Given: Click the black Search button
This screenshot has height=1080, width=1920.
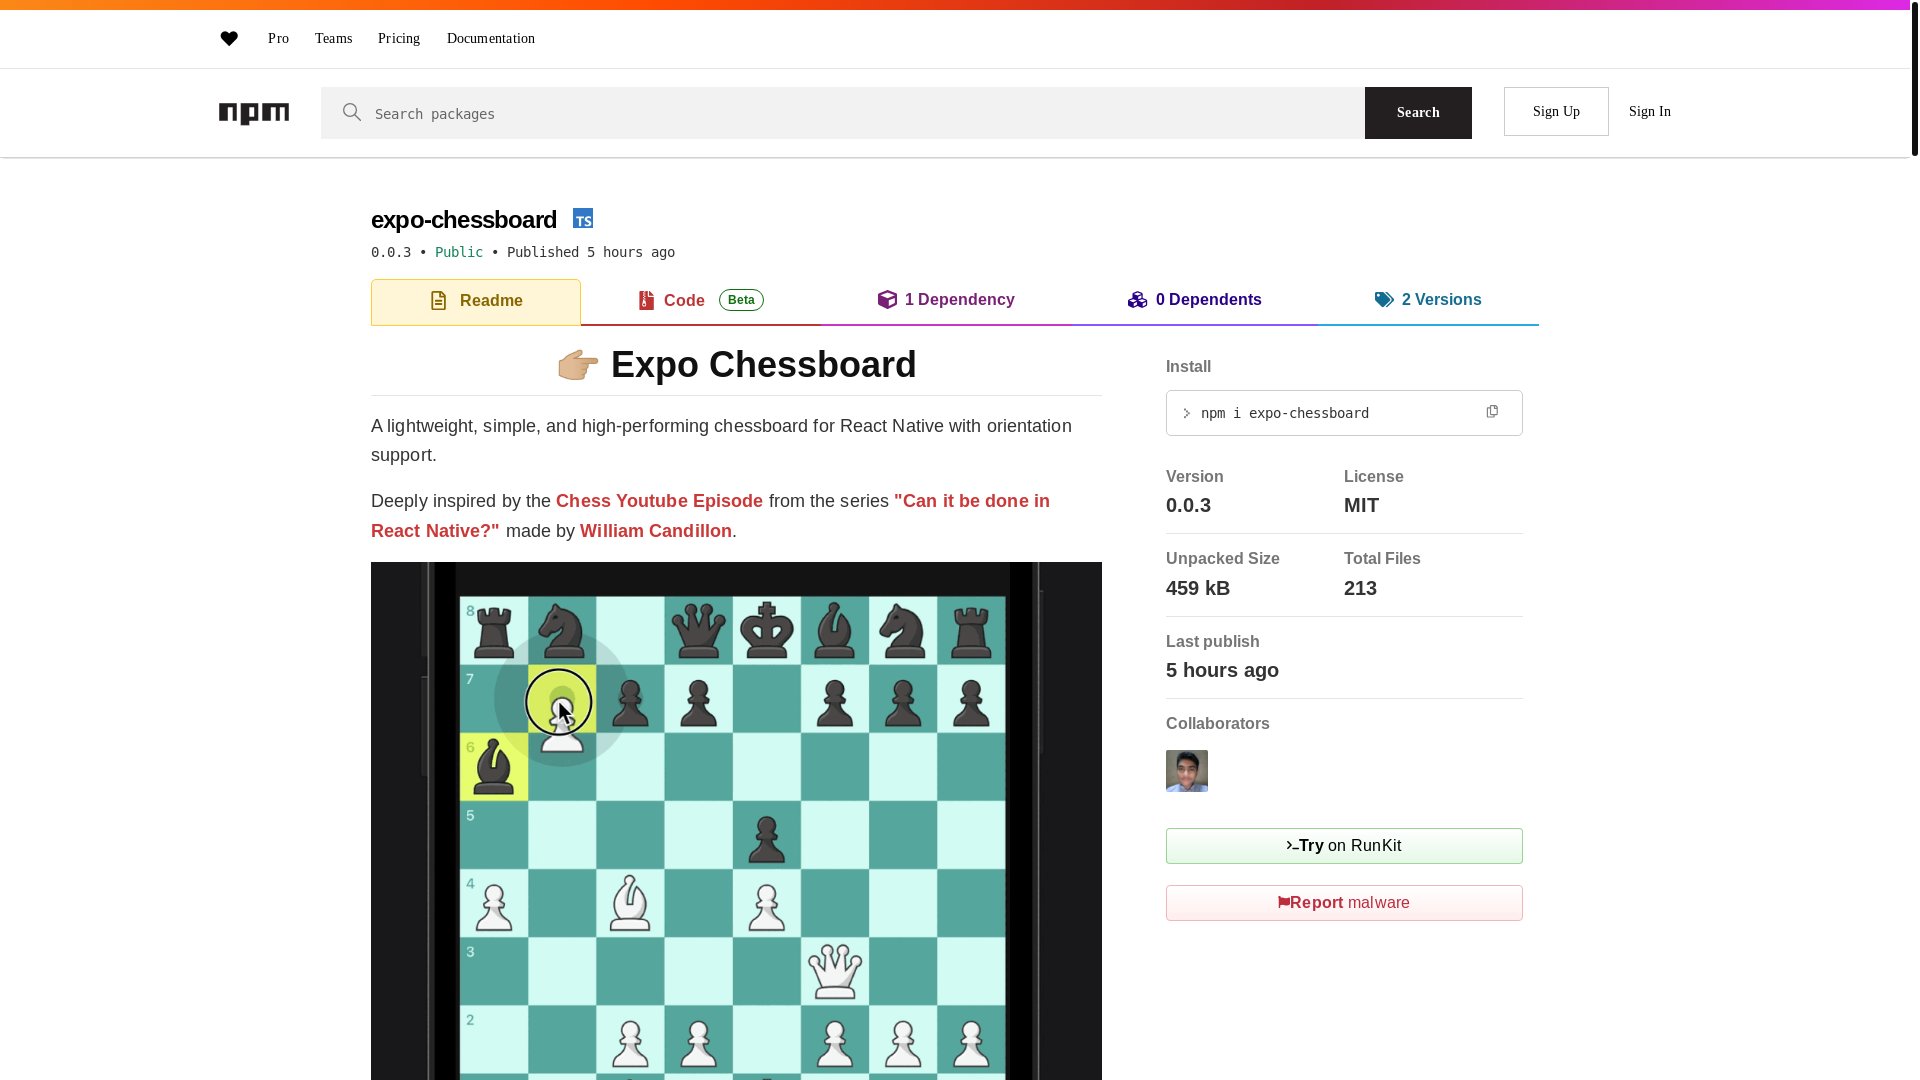Looking at the screenshot, I should [x=1418, y=113].
